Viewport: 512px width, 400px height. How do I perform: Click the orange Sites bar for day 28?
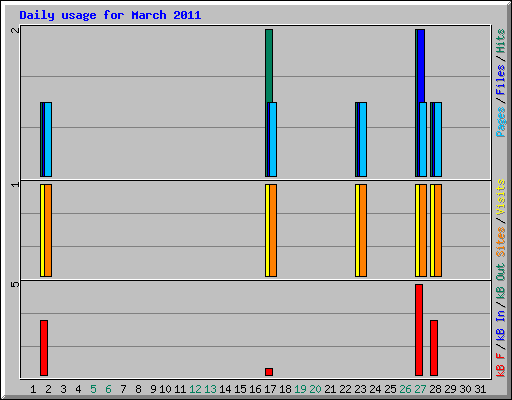point(438,230)
